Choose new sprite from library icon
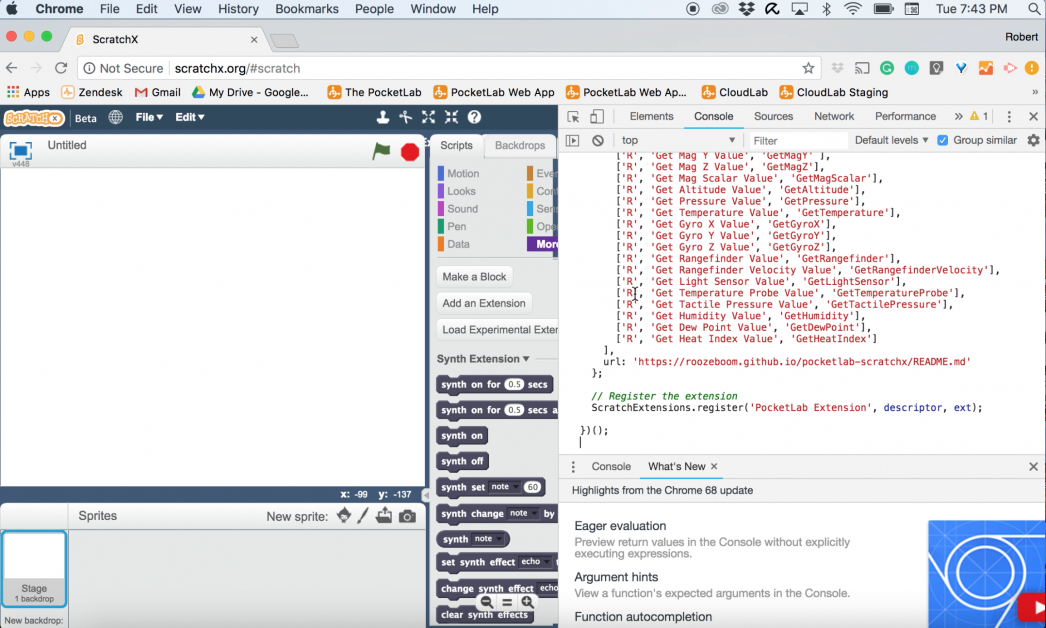Screen dimensions: 1046x628 (344, 515)
